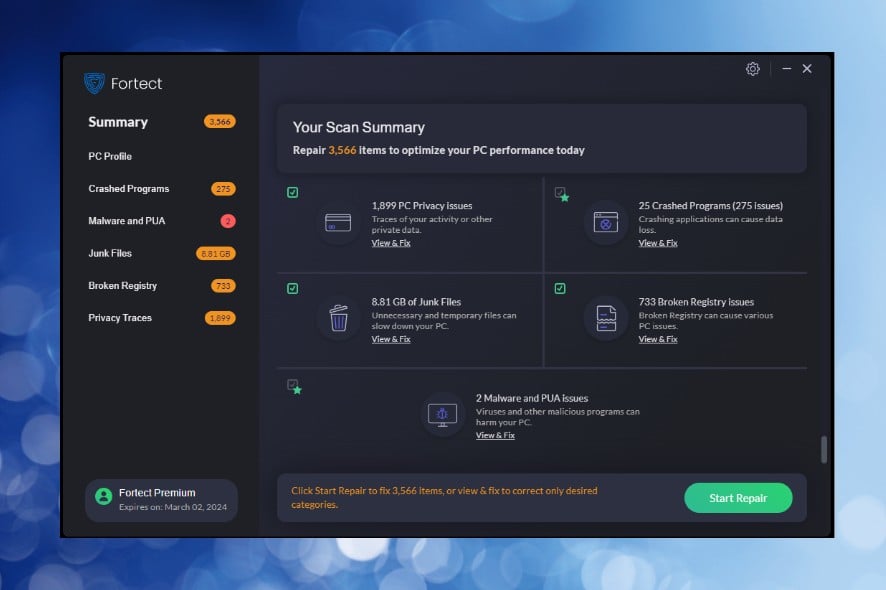Click the 275 Crashed Programs badge

223,189
